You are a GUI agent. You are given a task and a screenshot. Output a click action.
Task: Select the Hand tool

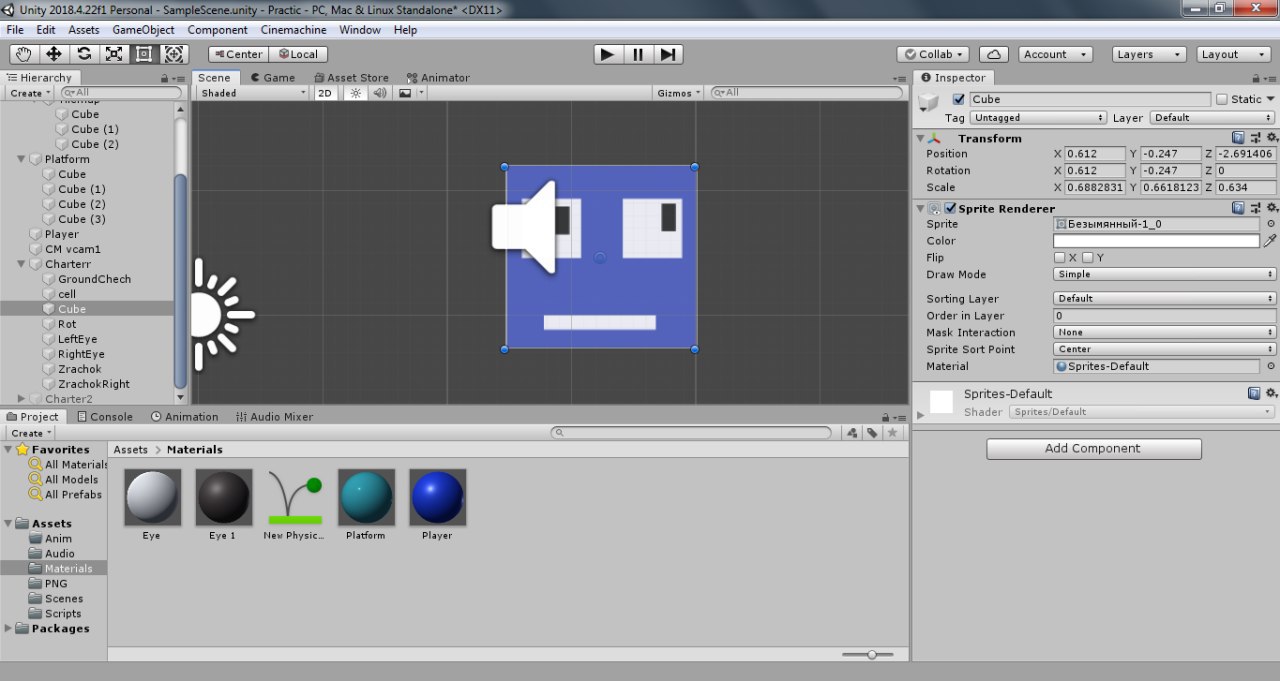tap(24, 54)
